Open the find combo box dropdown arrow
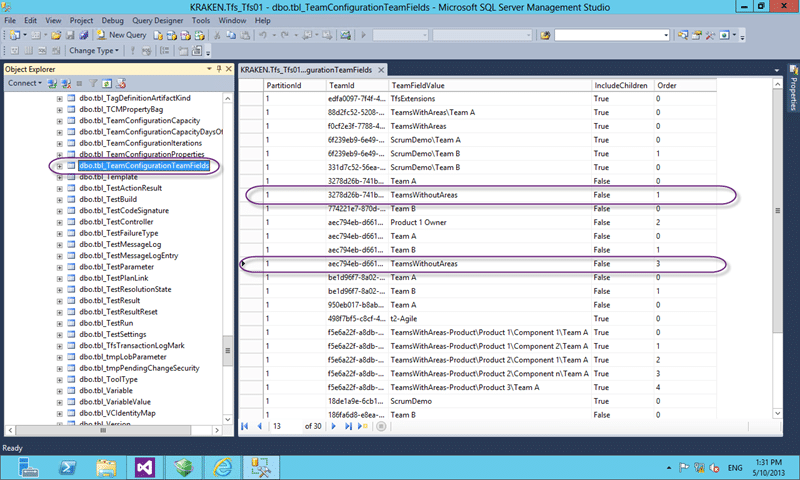800x480 pixels. coord(666,35)
